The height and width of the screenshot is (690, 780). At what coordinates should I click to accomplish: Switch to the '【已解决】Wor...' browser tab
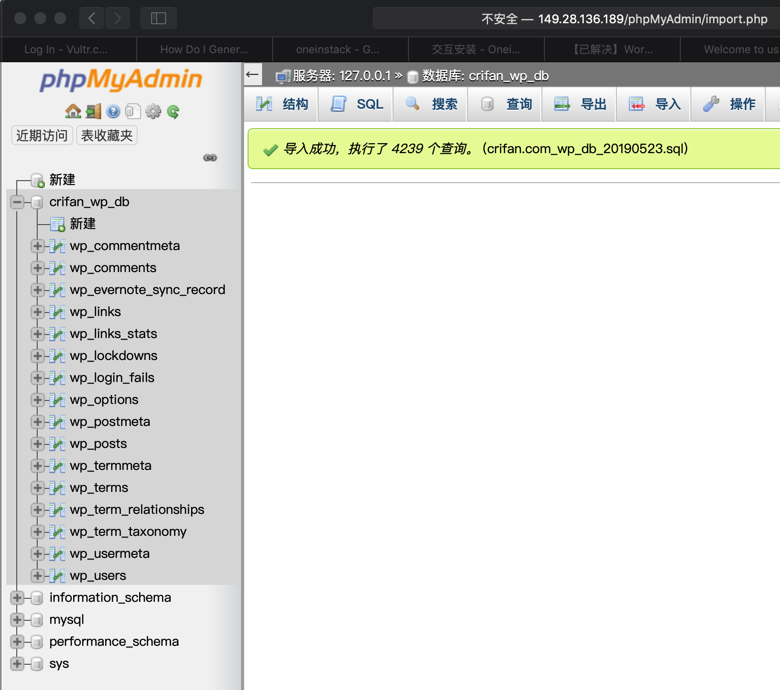[612, 49]
